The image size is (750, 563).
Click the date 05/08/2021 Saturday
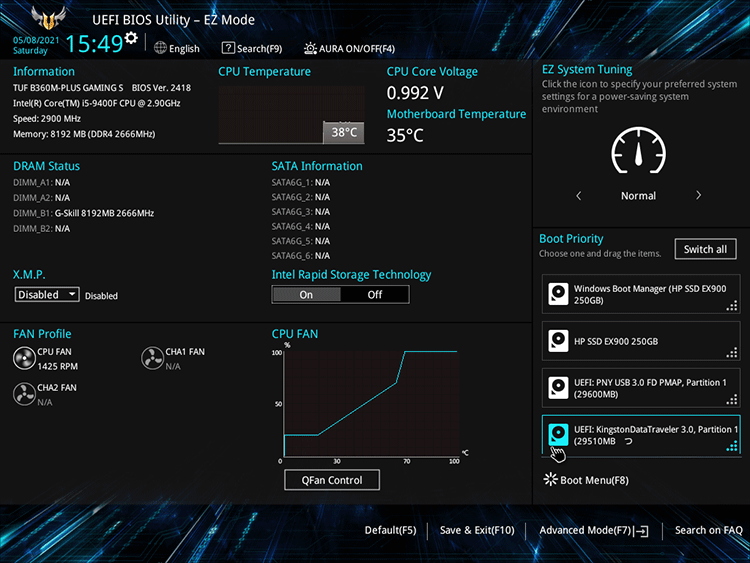point(36,45)
